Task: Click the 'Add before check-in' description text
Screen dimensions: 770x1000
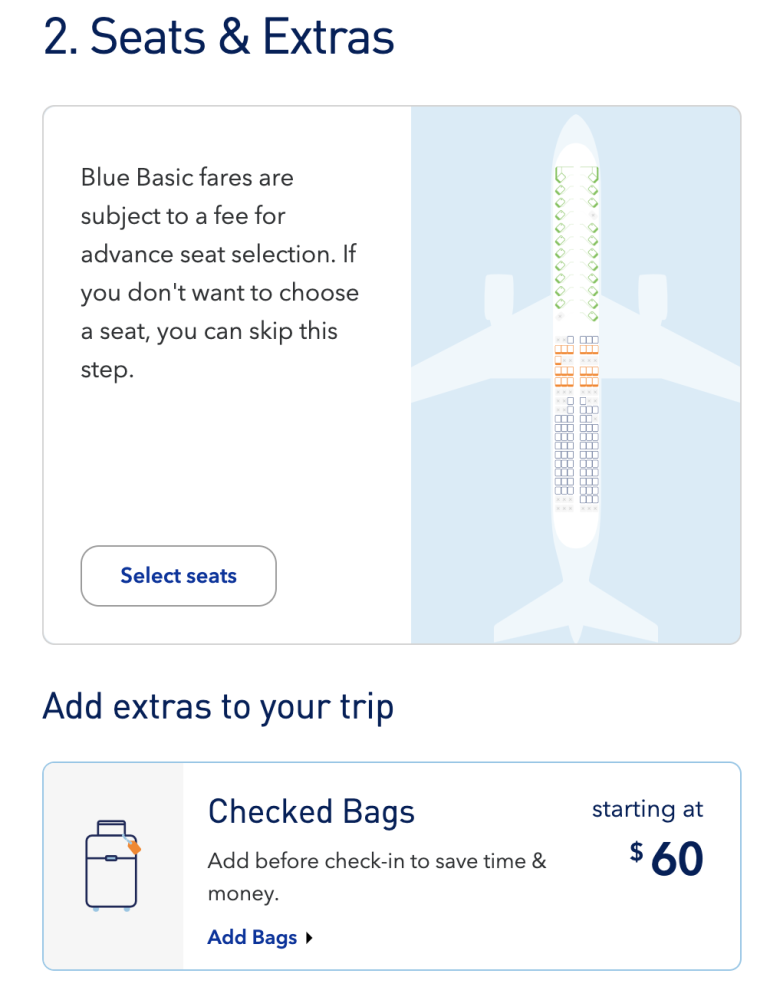Action: [x=376, y=876]
